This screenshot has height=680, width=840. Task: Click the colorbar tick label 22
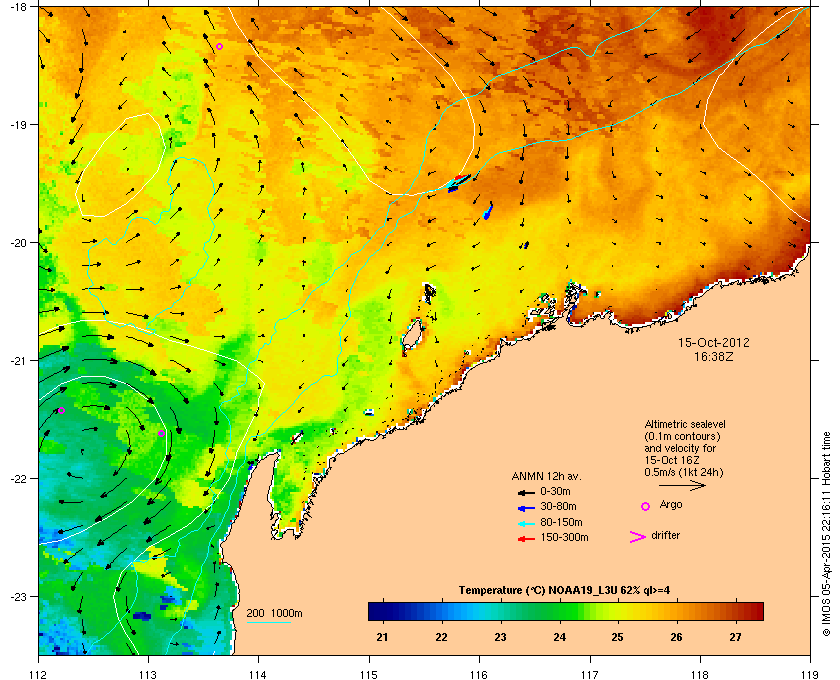441,637
